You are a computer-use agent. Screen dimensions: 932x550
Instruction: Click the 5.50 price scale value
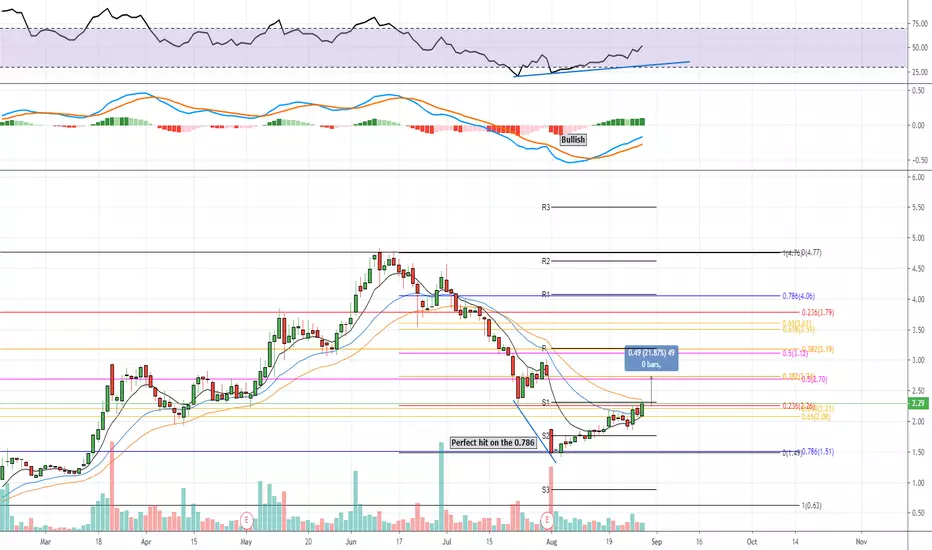tap(920, 208)
